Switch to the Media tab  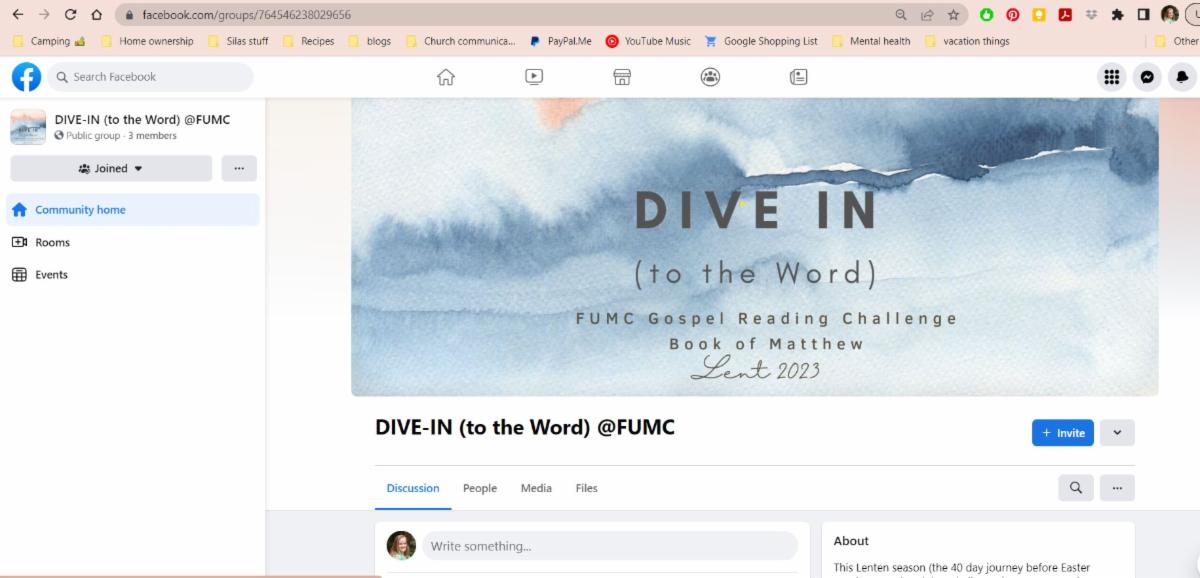click(x=536, y=488)
